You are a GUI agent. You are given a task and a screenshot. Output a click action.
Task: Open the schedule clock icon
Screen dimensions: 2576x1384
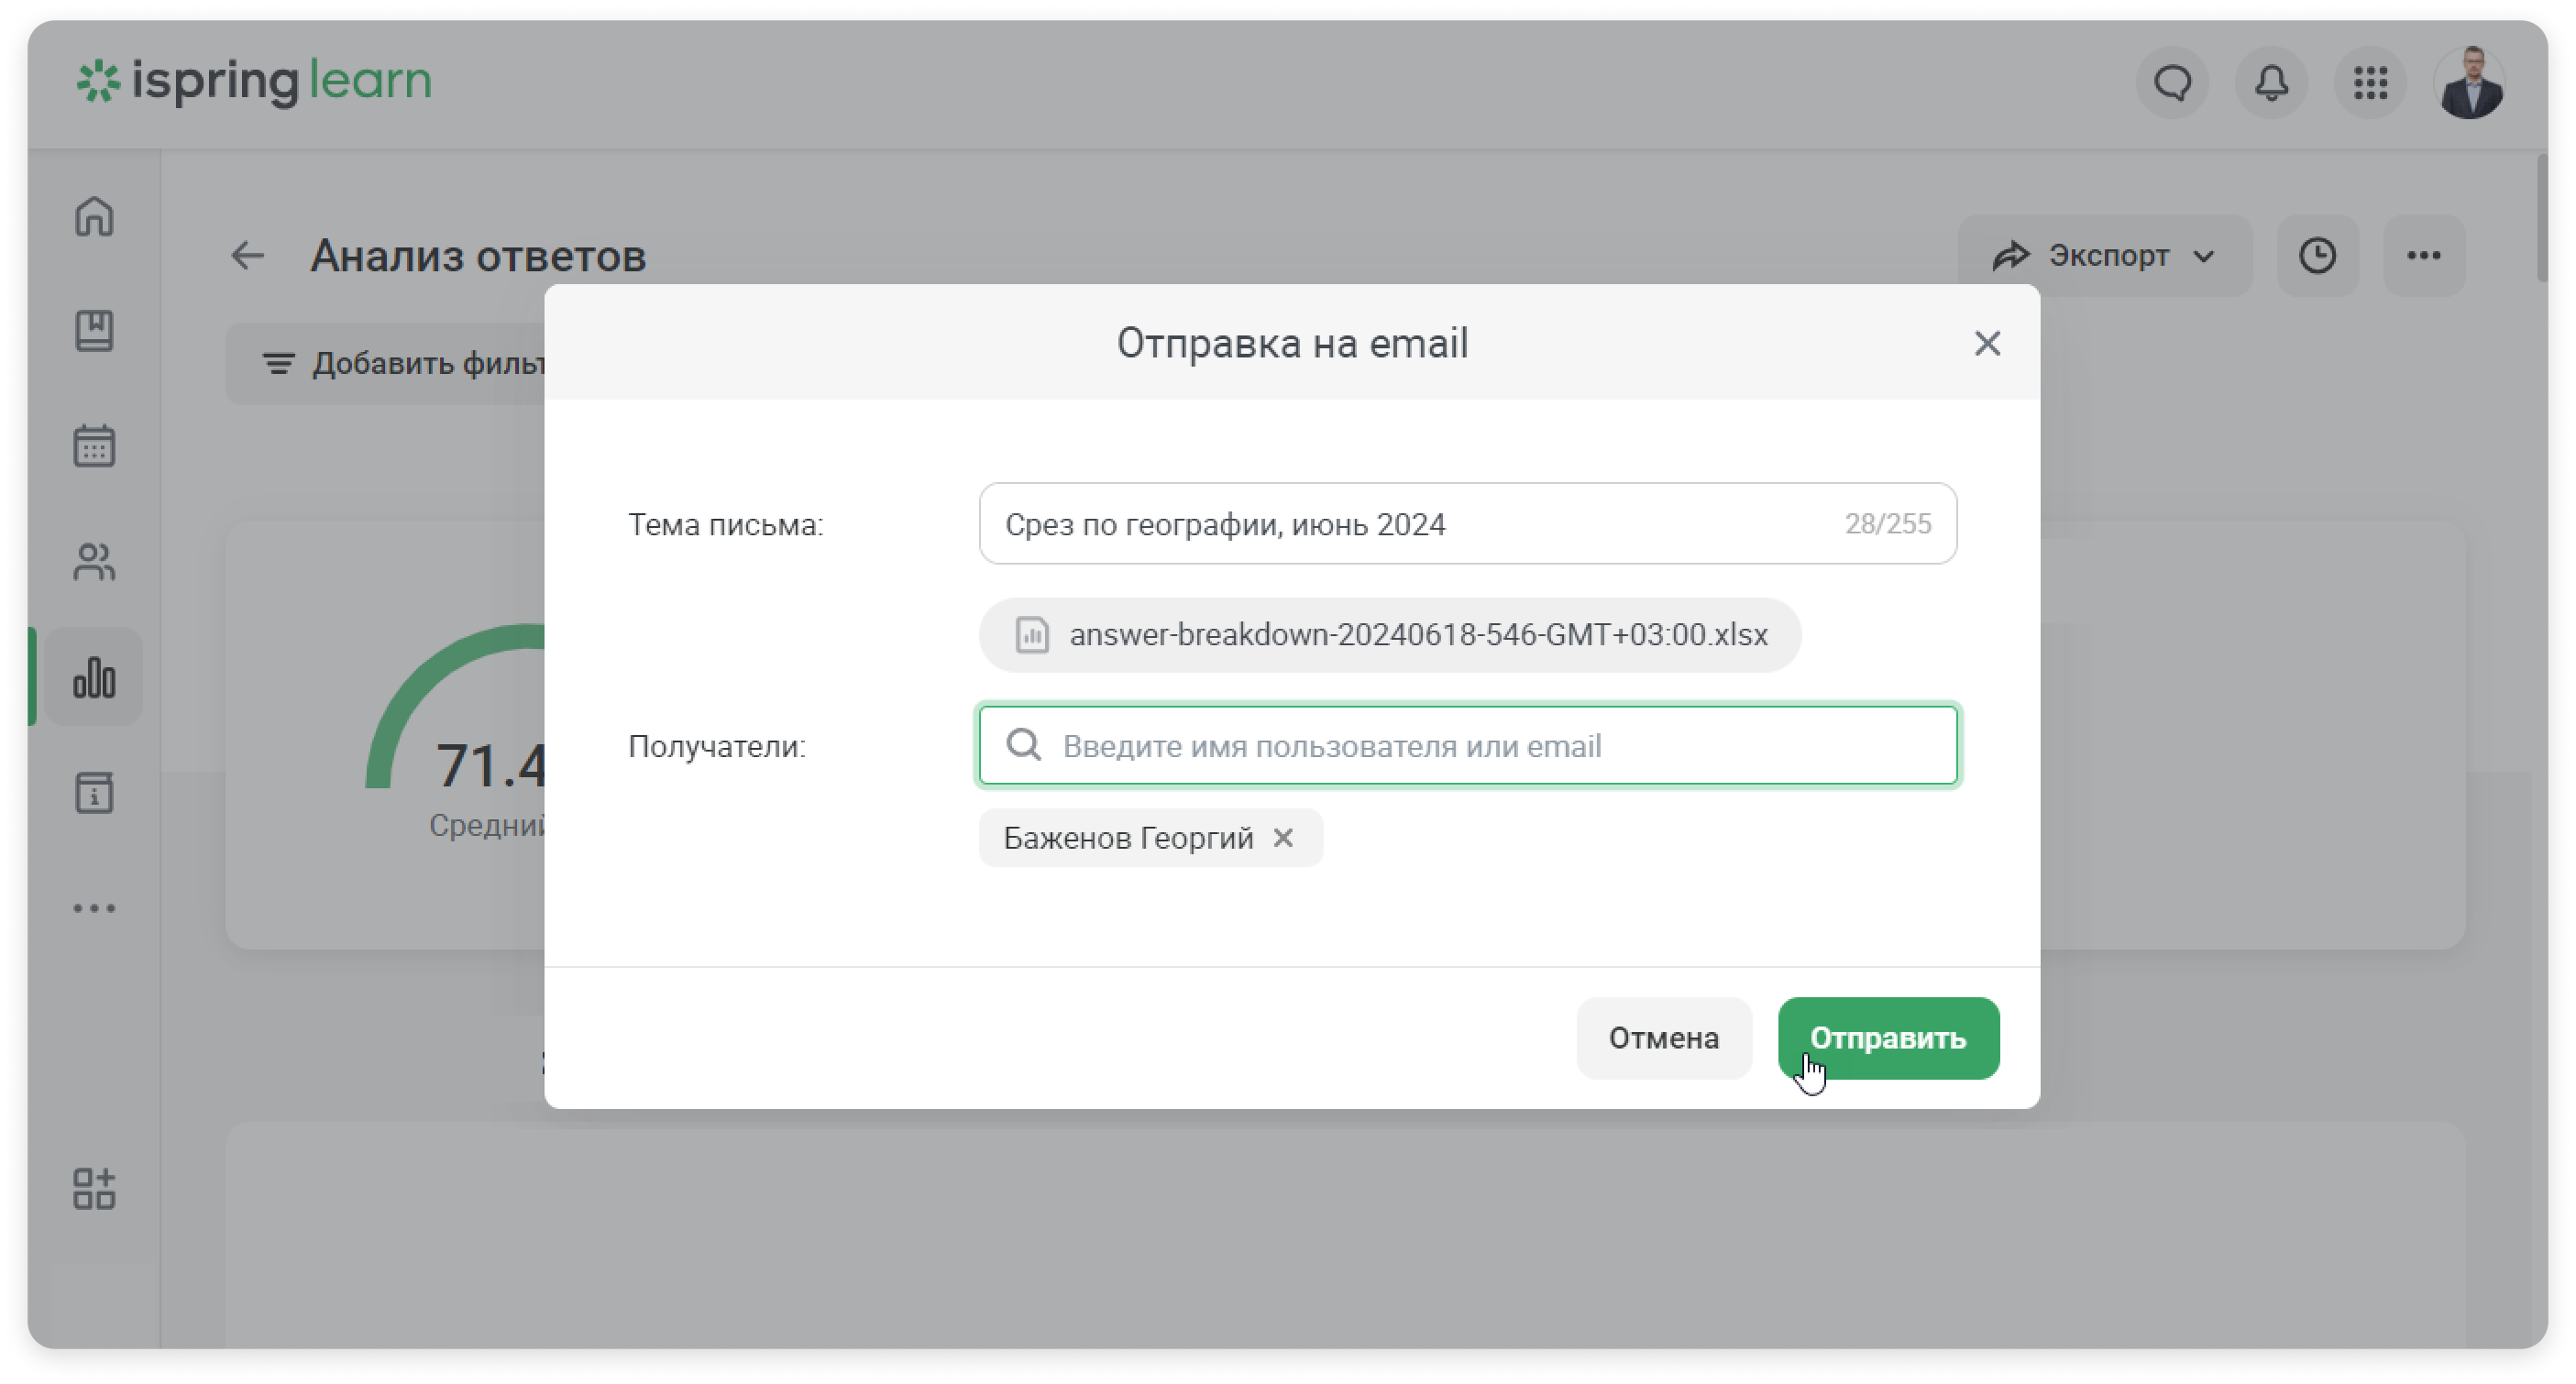point(2317,256)
